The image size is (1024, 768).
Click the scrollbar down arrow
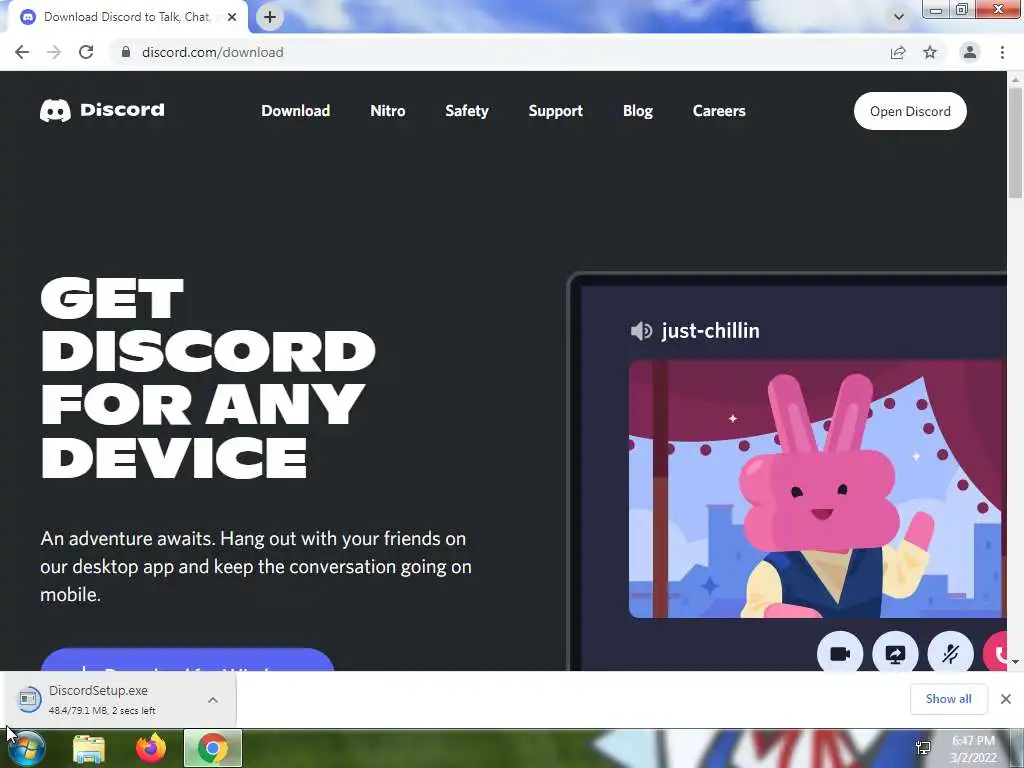tap(1015, 662)
